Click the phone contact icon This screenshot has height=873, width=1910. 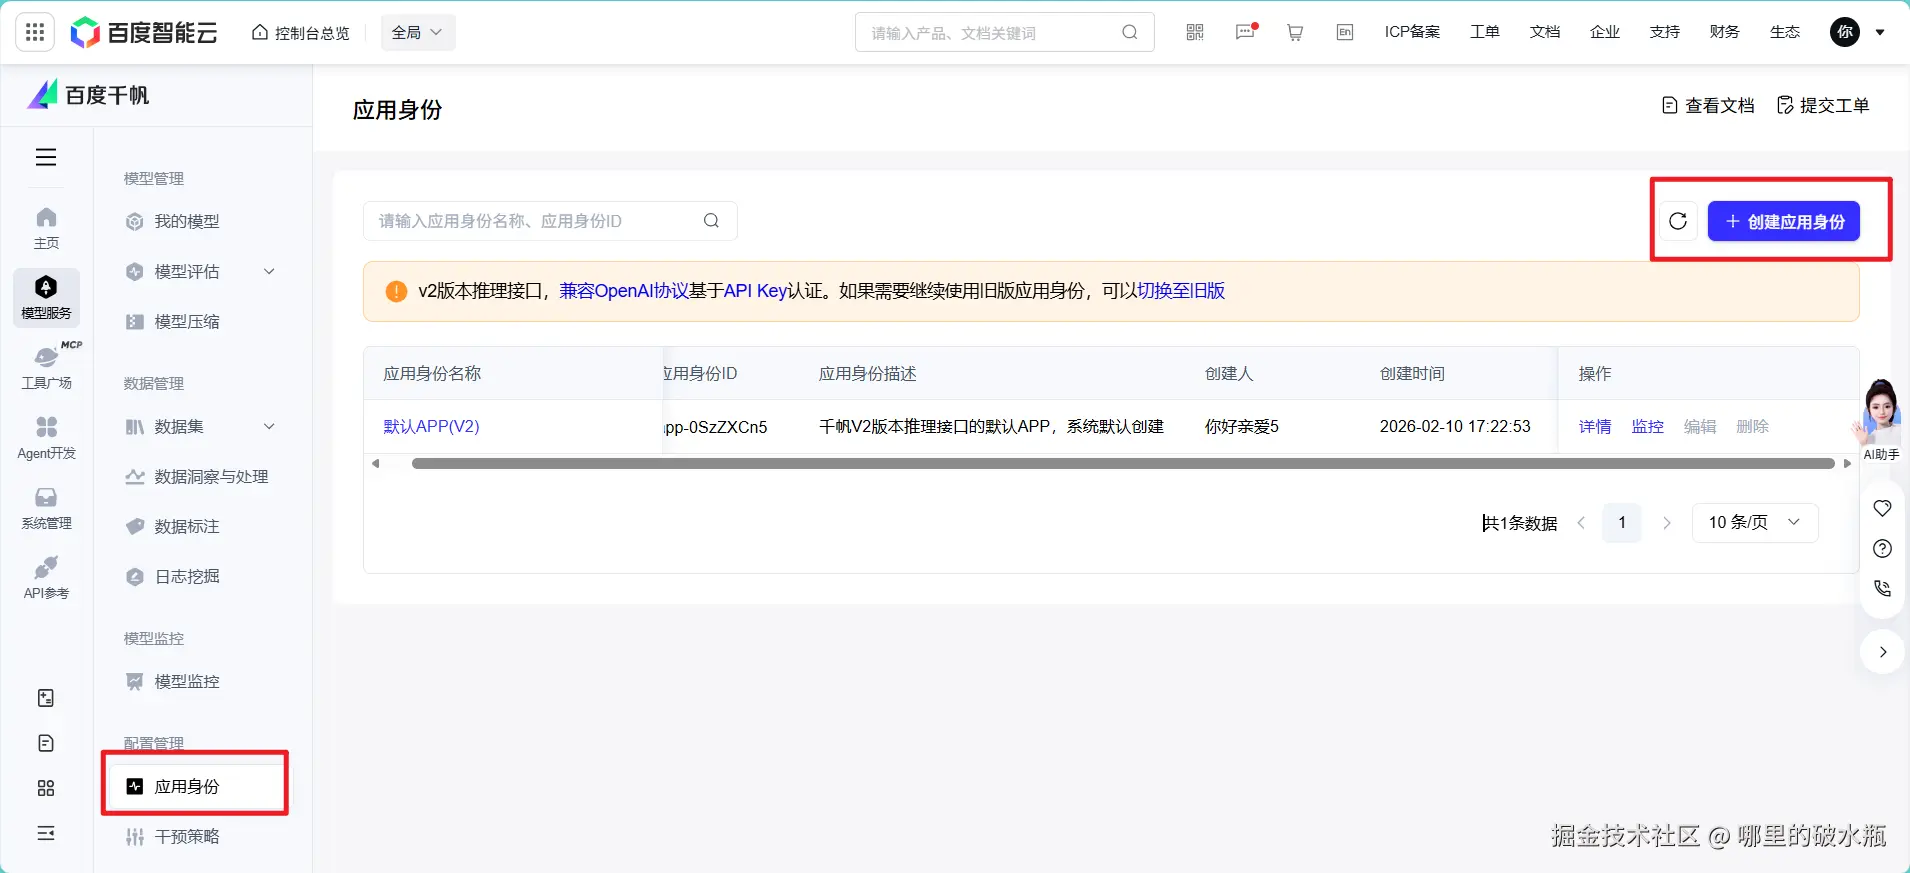1882,589
